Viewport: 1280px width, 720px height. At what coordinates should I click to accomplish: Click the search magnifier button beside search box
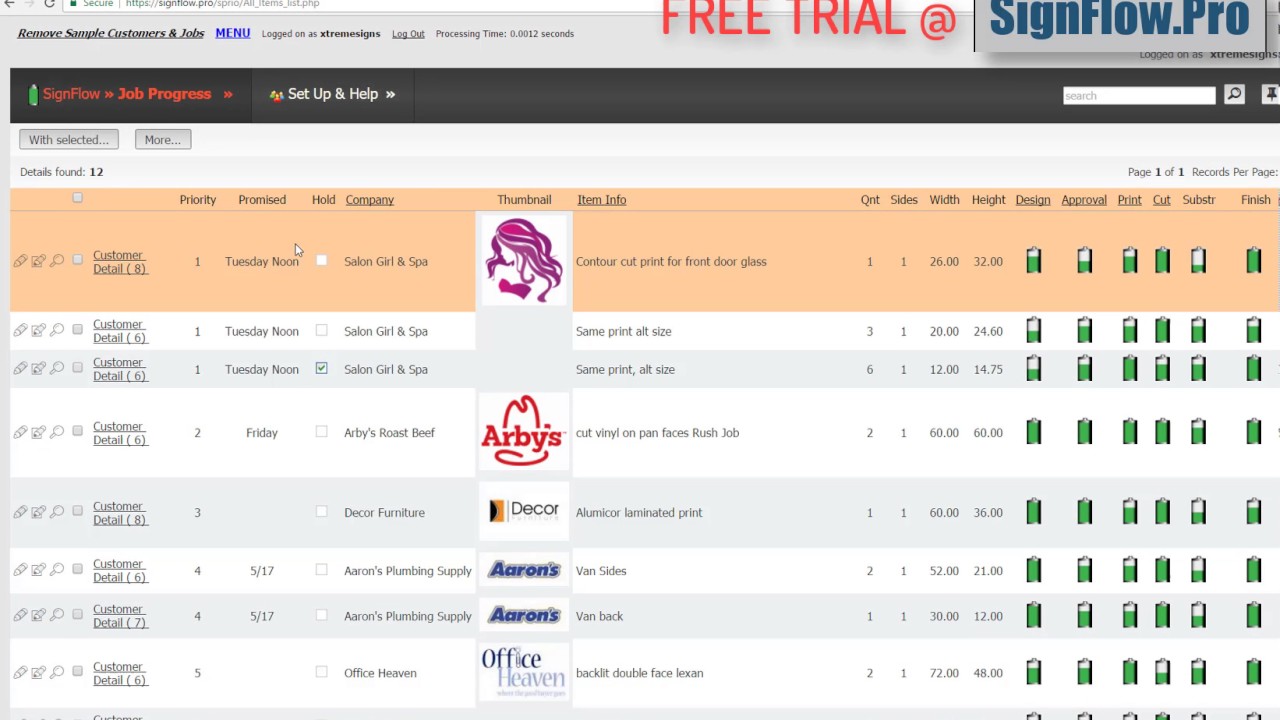pos(1234,94)
